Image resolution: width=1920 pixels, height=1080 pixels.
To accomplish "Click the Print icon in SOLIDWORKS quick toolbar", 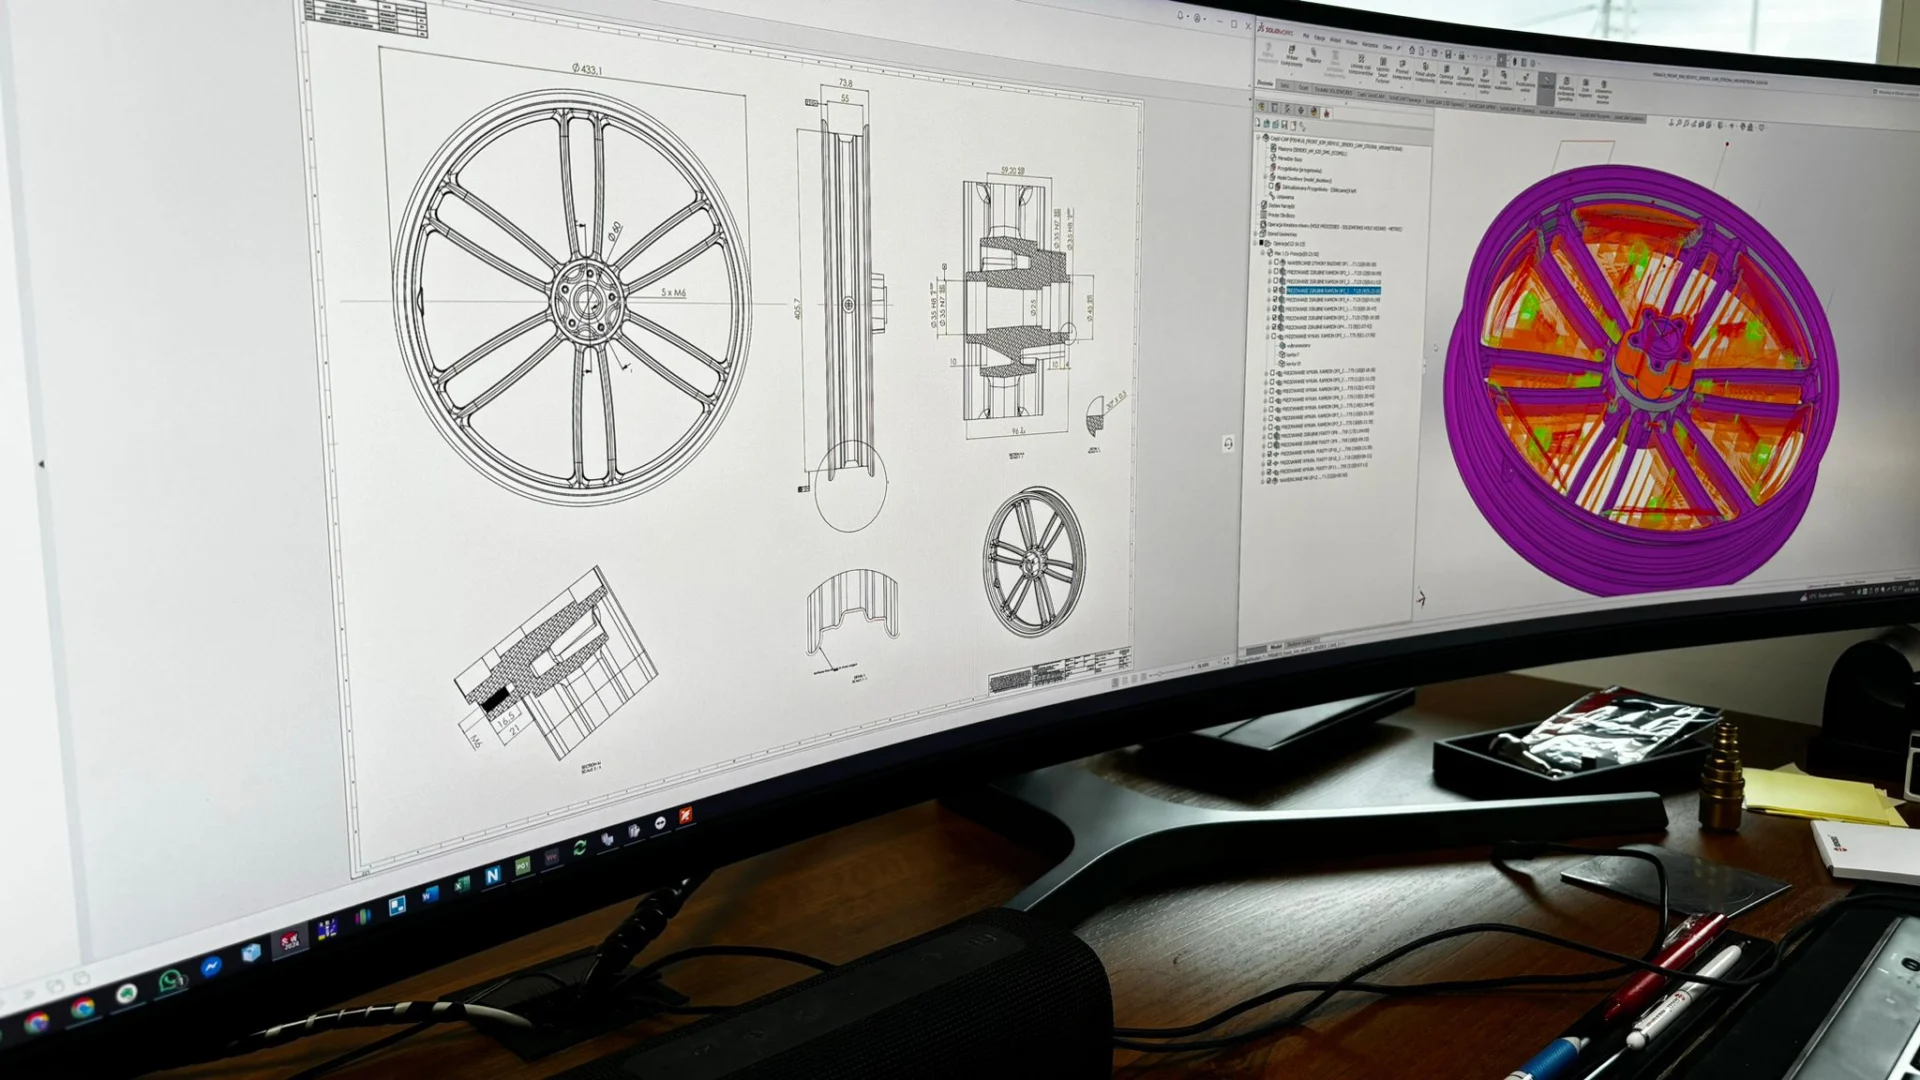I will pos(1461,55).
